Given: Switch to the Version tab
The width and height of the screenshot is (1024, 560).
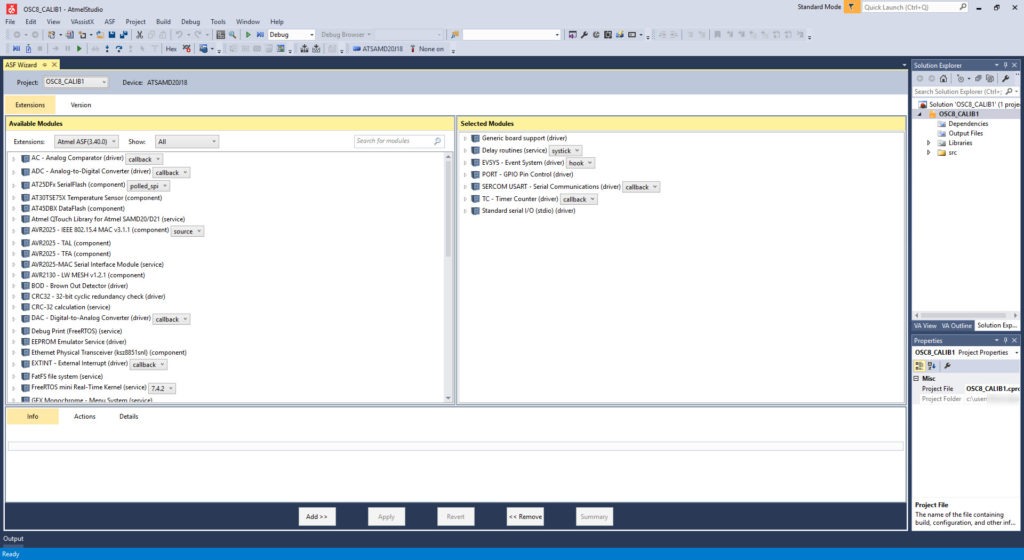Looking at the screenshot, I should click(81, 105).
